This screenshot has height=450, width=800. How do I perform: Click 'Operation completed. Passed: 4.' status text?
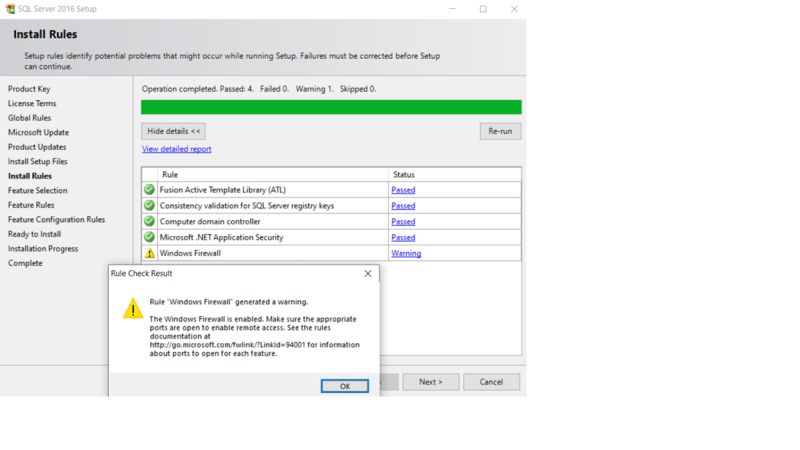coord(198,89)
